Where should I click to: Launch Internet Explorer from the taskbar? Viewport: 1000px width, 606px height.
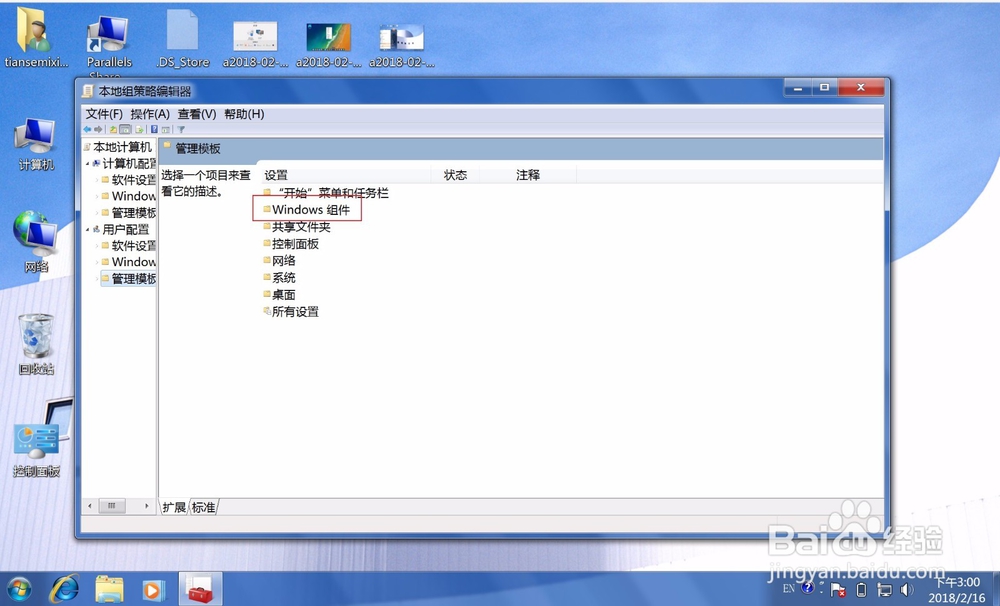pos(65,589)
